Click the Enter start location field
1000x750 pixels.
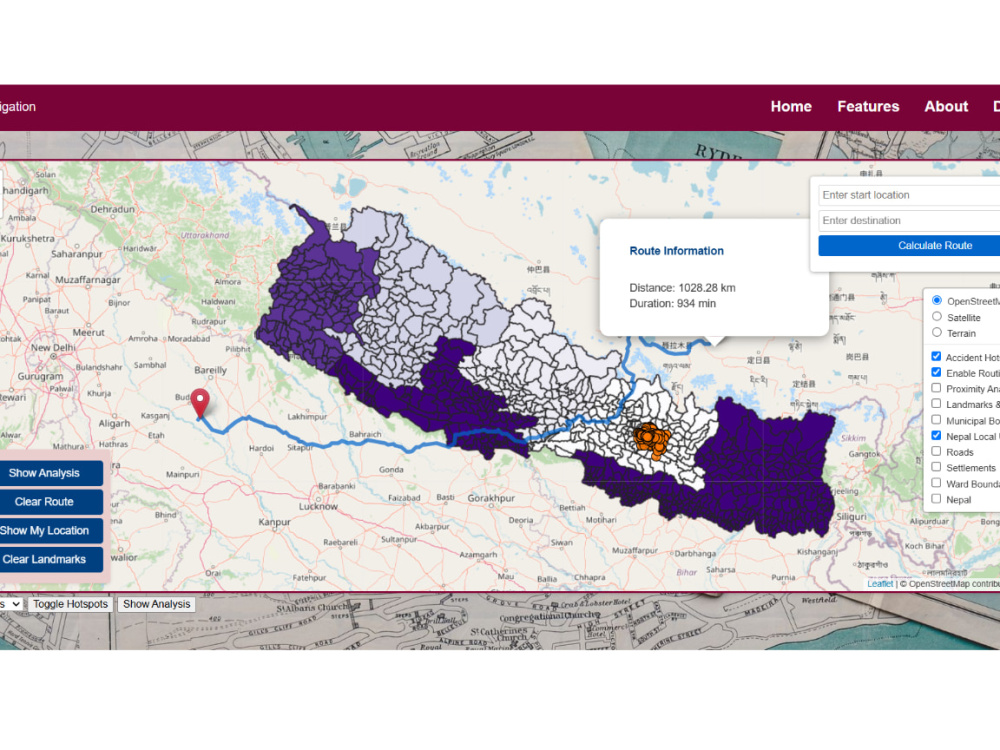coord(909,195)
